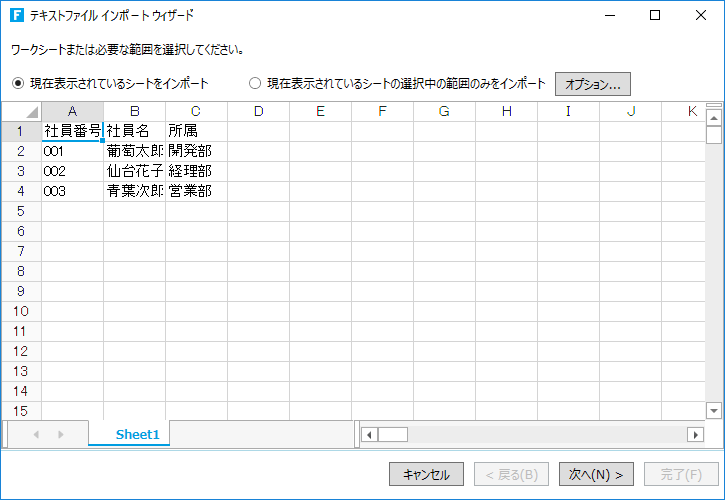Viewport: 725px width, 500px height.
Task: Click the horizontal scrollbar right arrow
Action: [695, 435]
